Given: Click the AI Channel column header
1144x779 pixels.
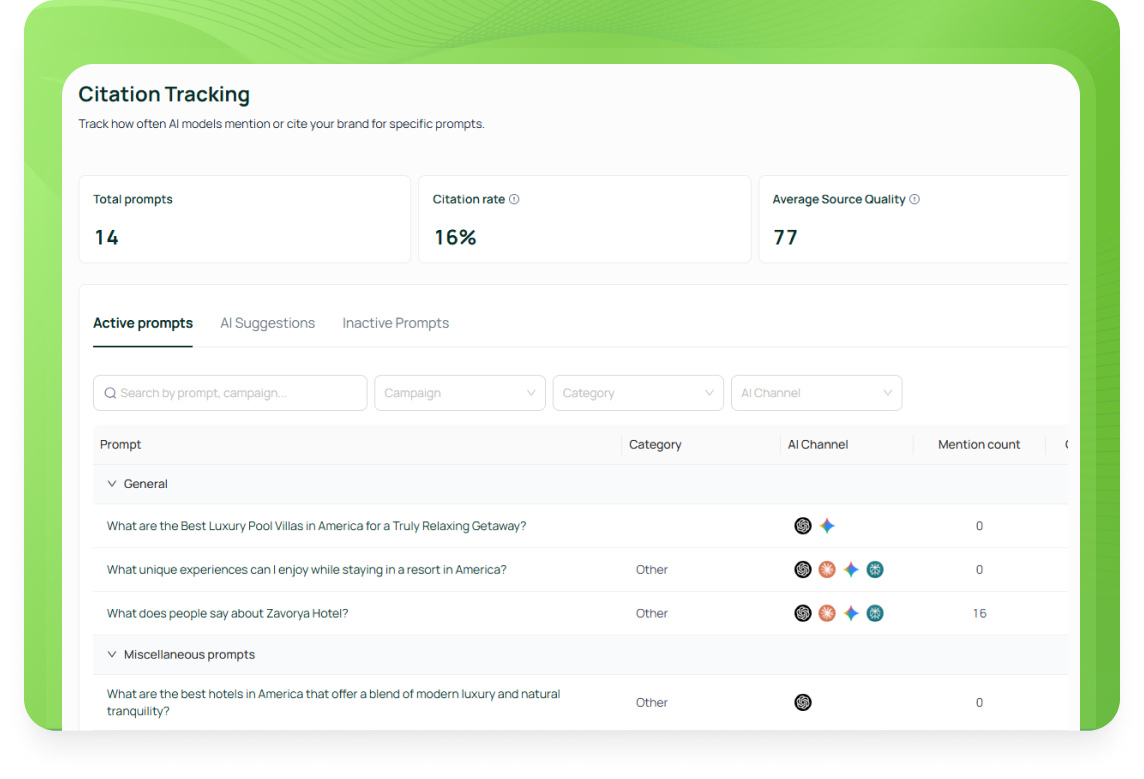Looking at the screenshot, I should (x=818, y=444).
